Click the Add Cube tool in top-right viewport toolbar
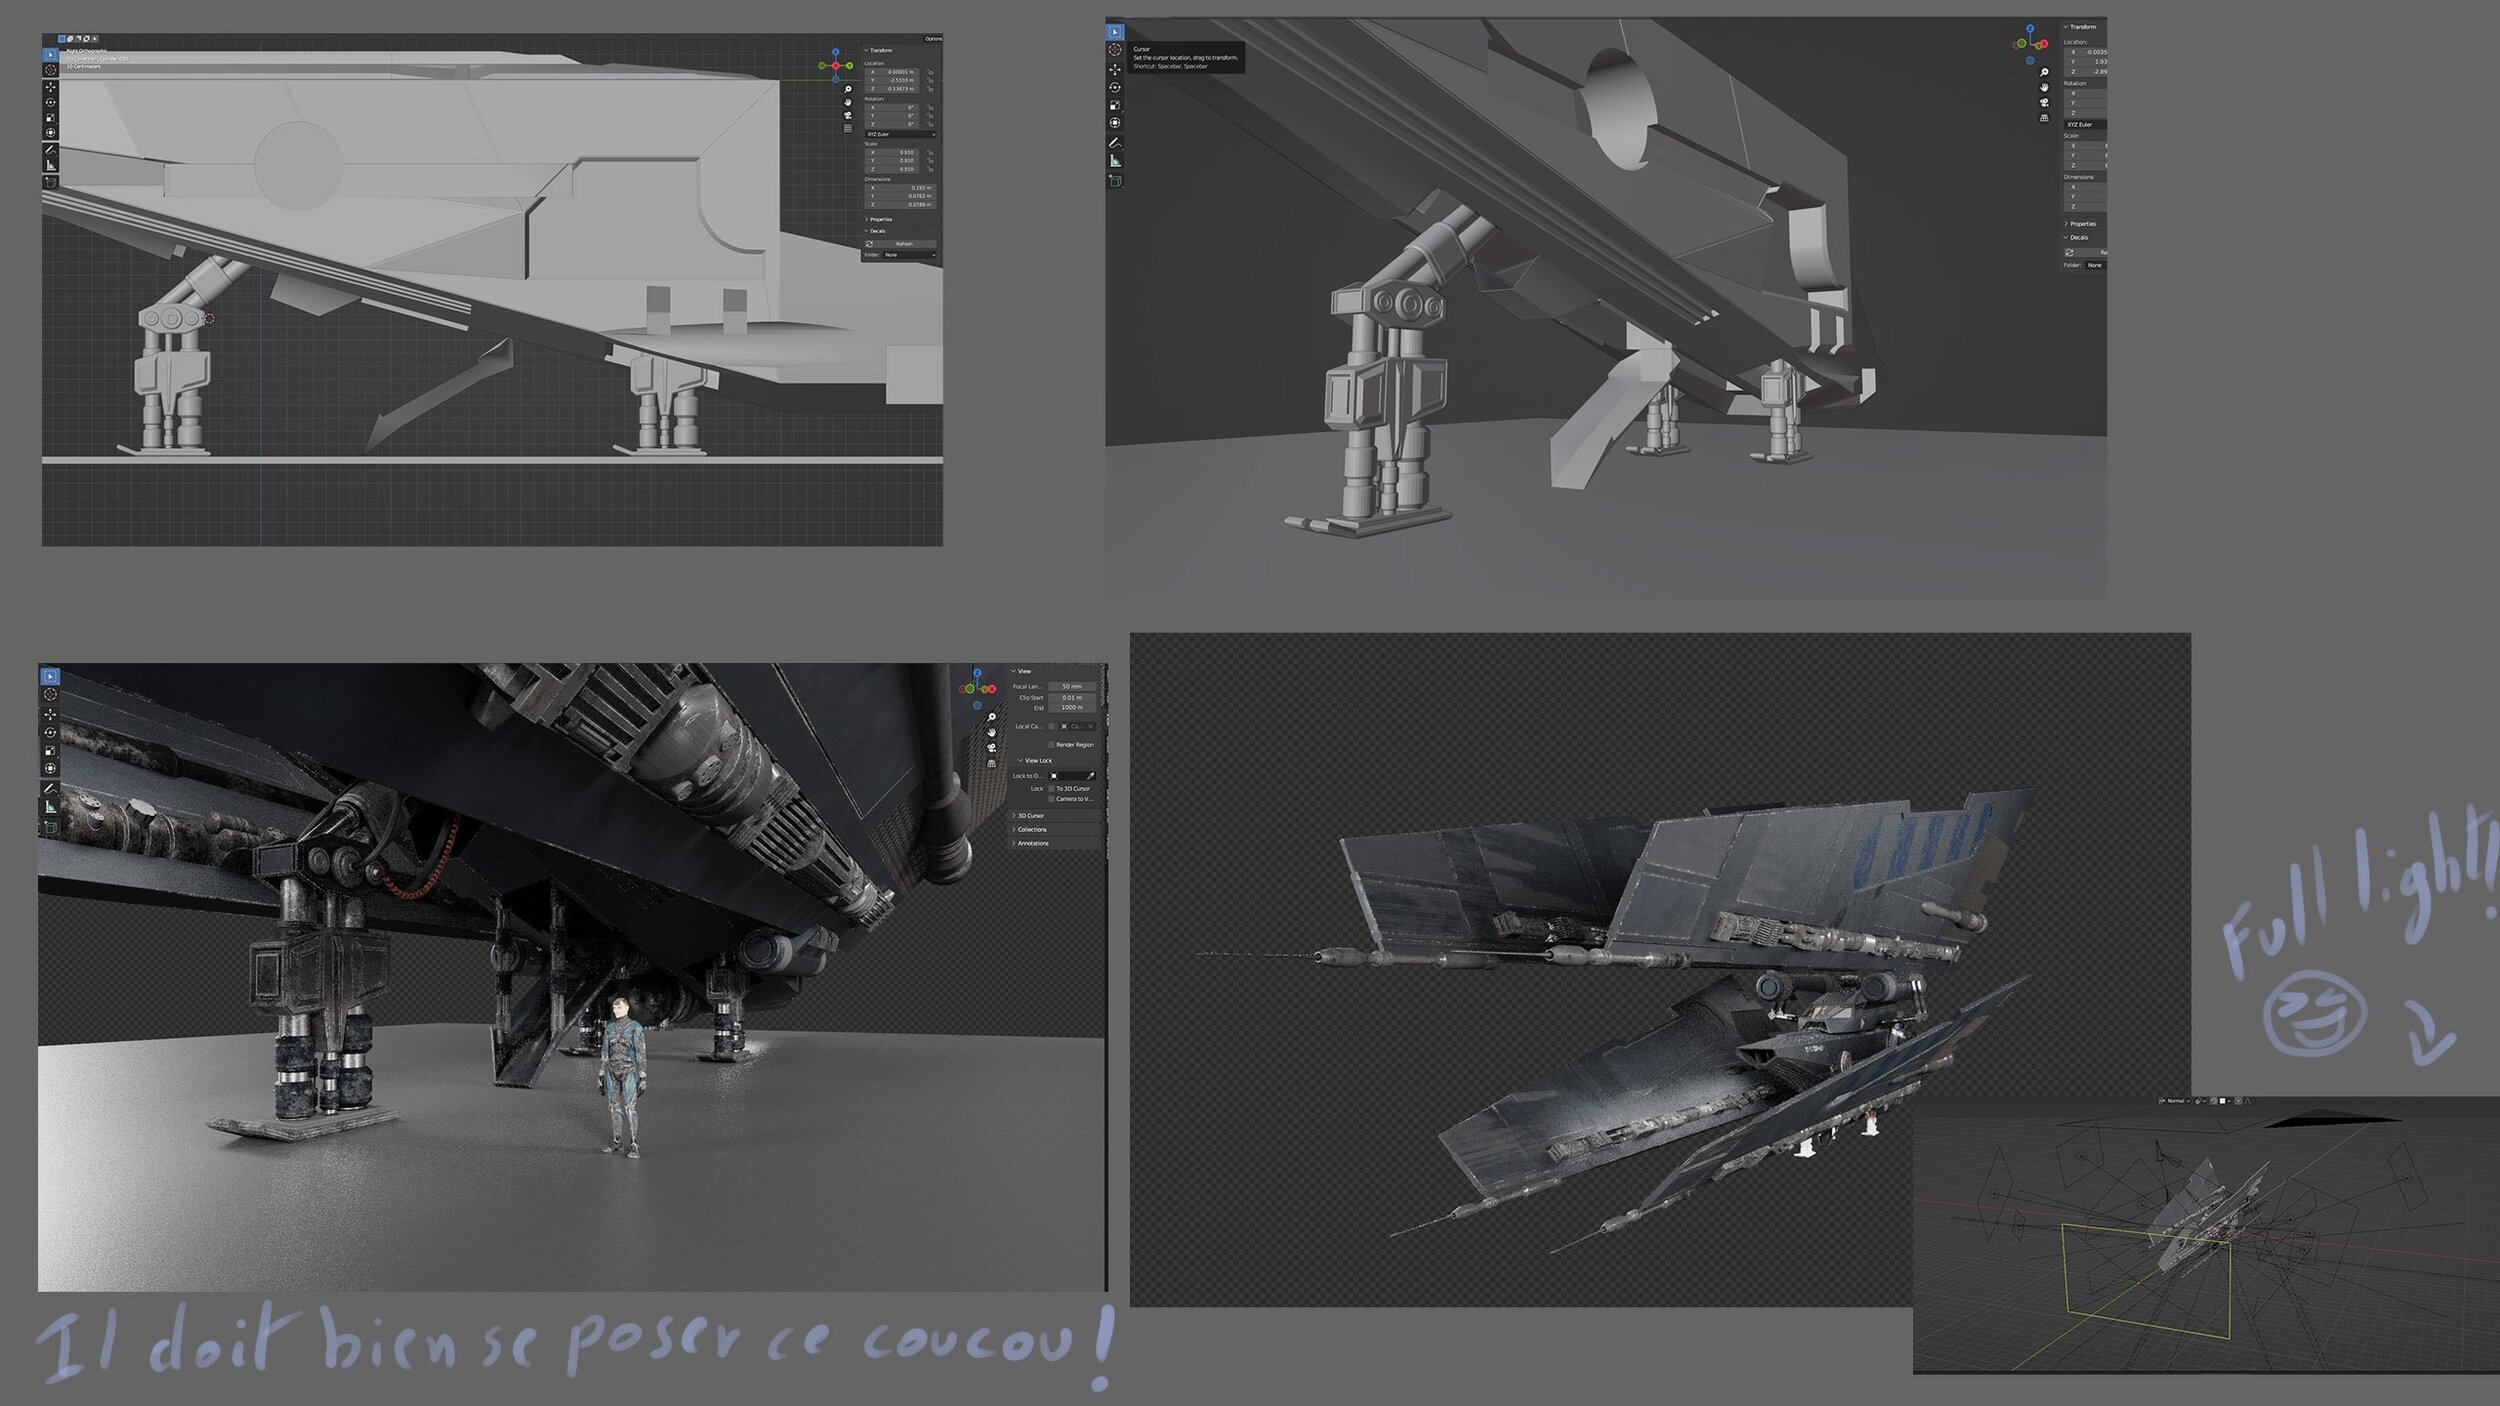Image resolution: width=2500 pixels, height=1406 pixels. (x=1115, y=181)
